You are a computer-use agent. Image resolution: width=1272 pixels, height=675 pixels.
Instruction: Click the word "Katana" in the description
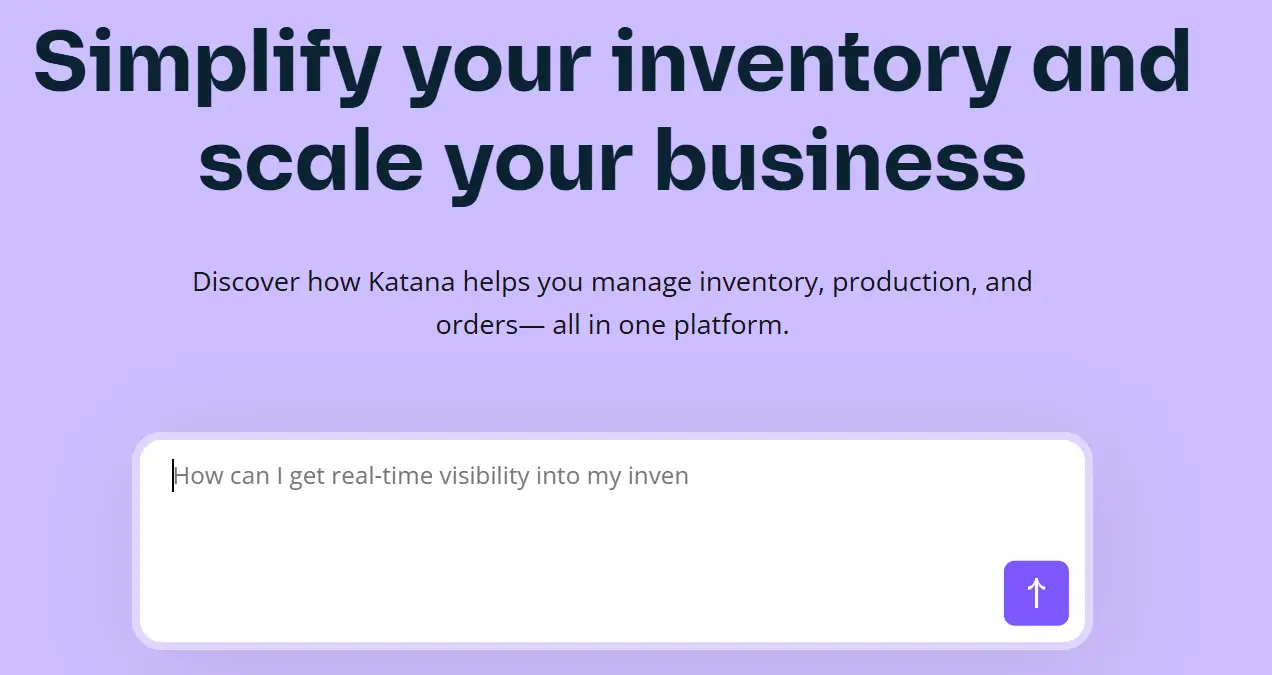tap(411, 282)
